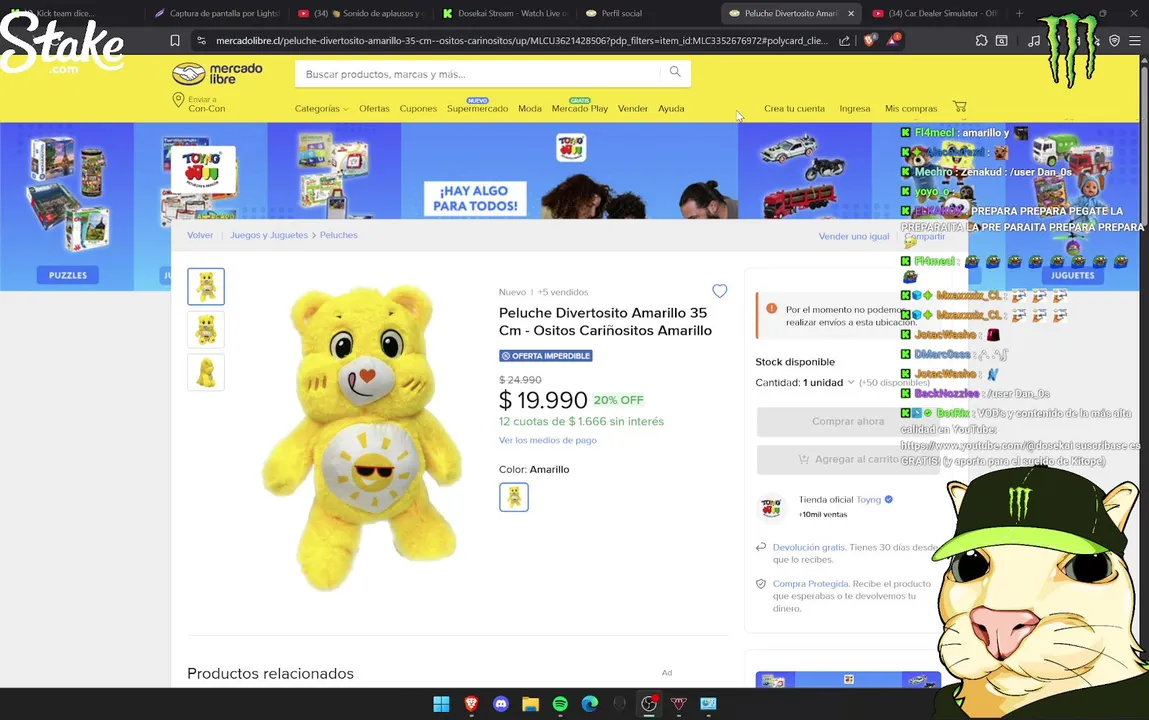Switch to Captura de pantalla Lightshot tab
Viewport: 1149px width, 720px height.
point(217,13)
